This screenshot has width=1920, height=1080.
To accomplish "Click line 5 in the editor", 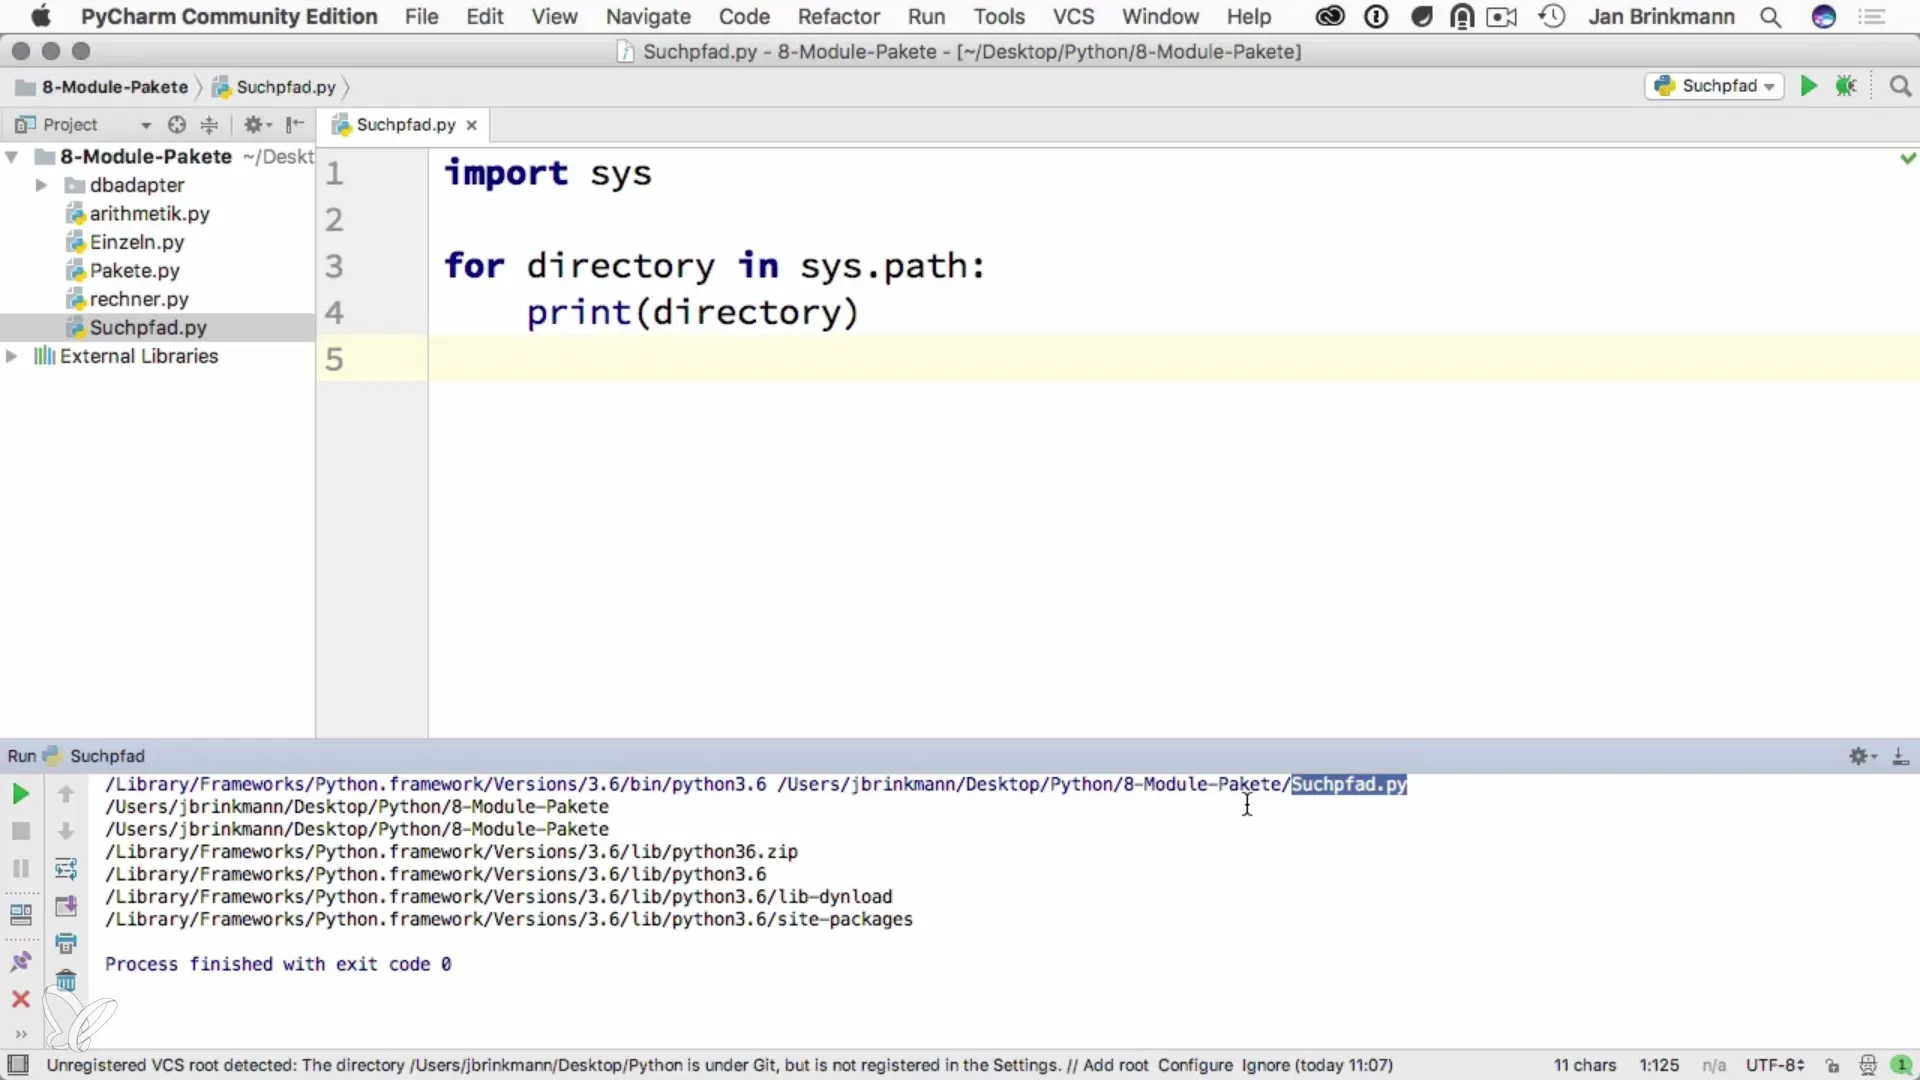I will (1174, 358).
